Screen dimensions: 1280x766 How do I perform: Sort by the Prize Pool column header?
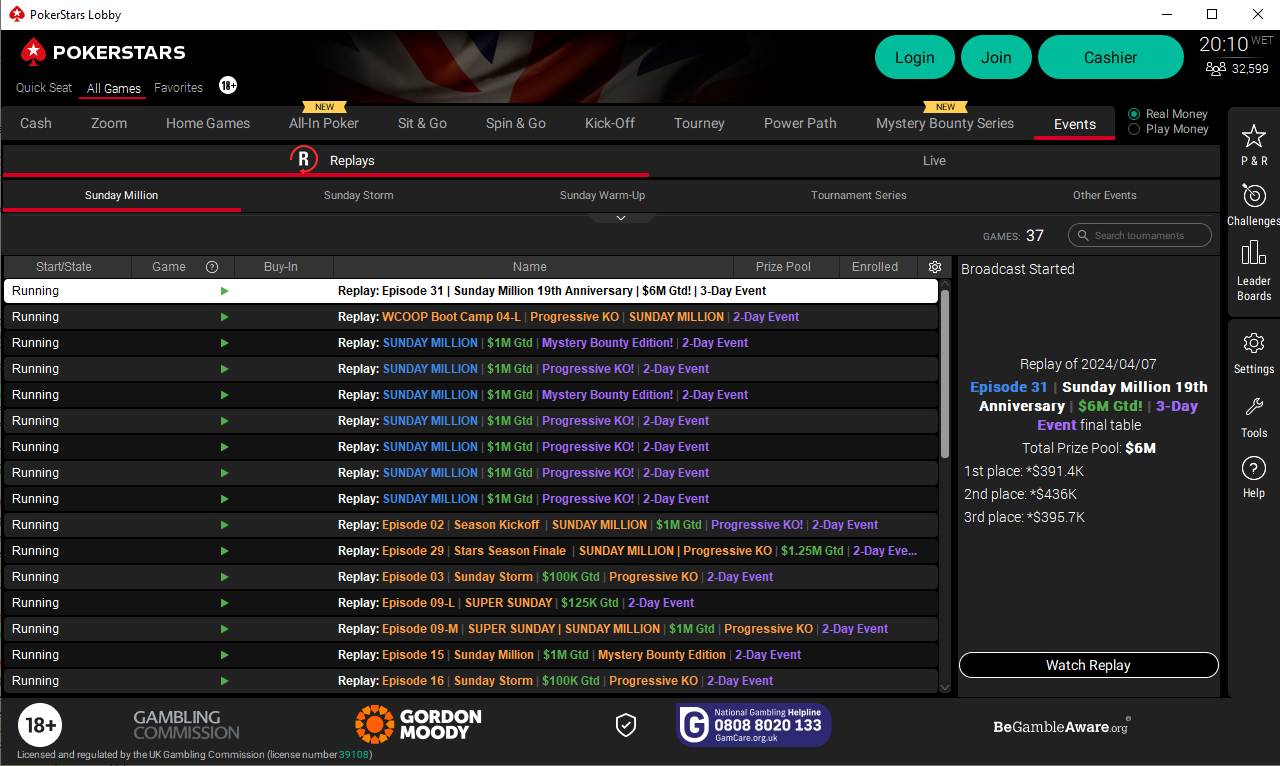coord(784,267)
